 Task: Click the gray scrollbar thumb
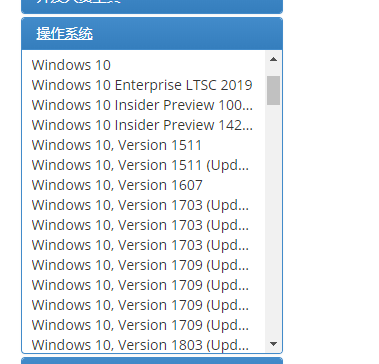(273, 90)
